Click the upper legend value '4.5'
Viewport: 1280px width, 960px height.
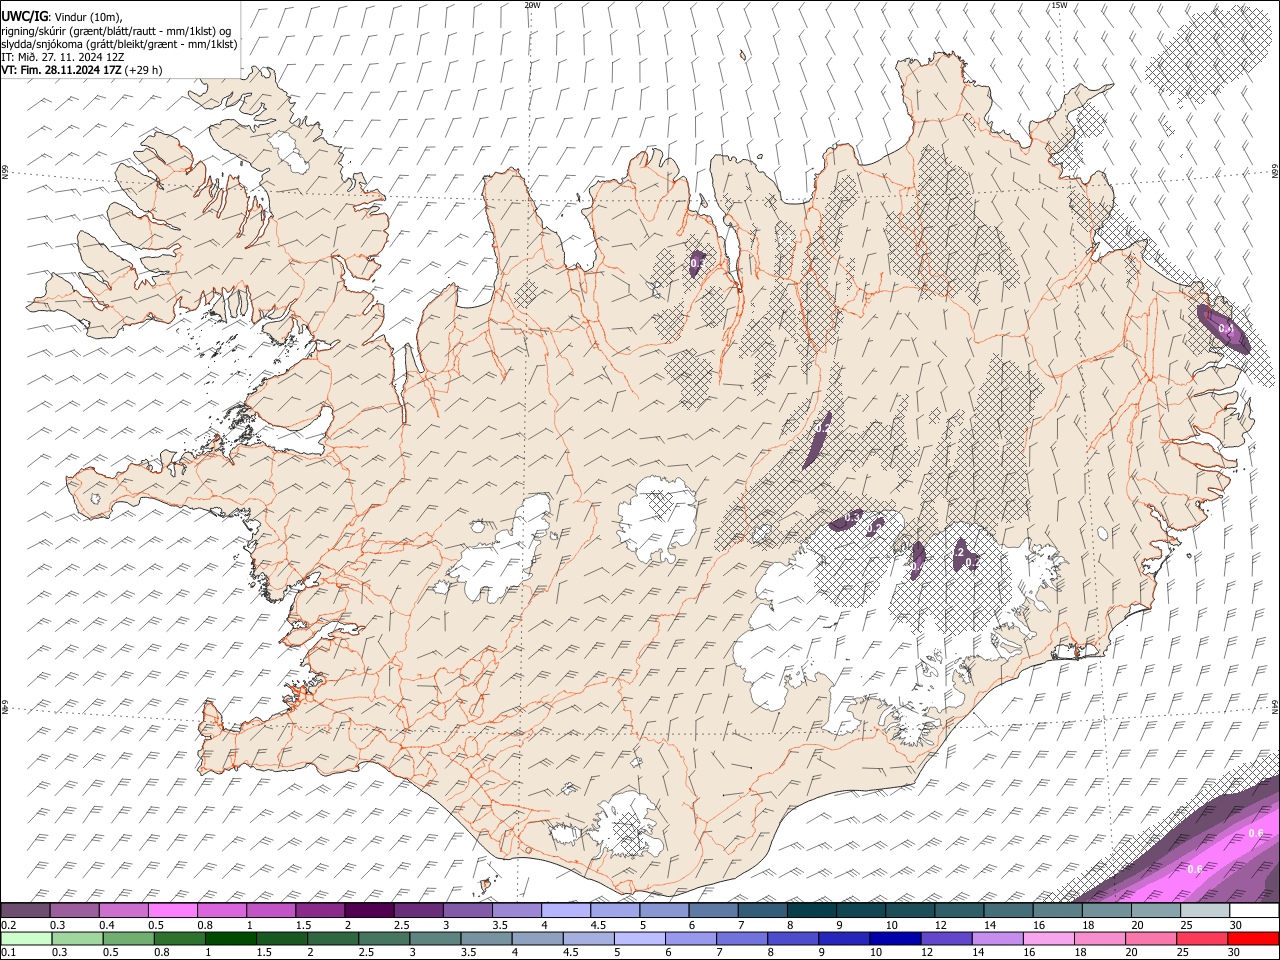tap(597, 925)
